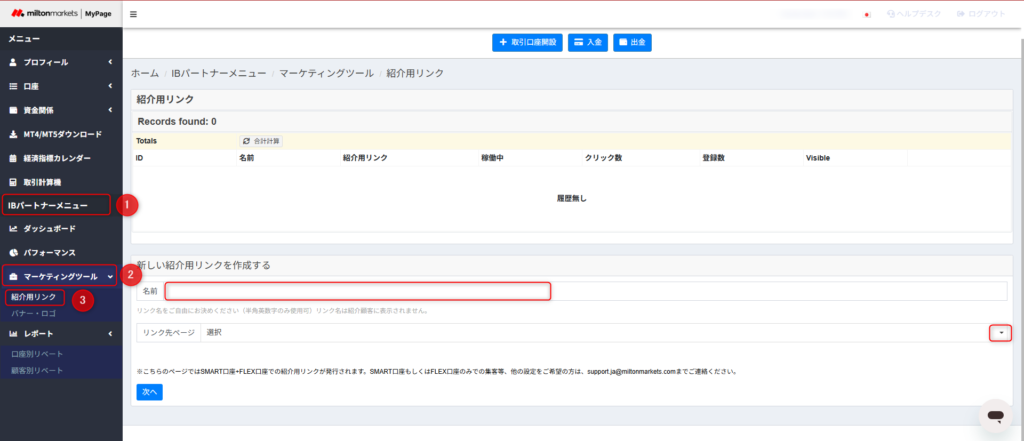Image resolution: width=1024 pixels, height=441 pixels.
Task: Expand the プロフィール sidebar menu
Action: 60,62
